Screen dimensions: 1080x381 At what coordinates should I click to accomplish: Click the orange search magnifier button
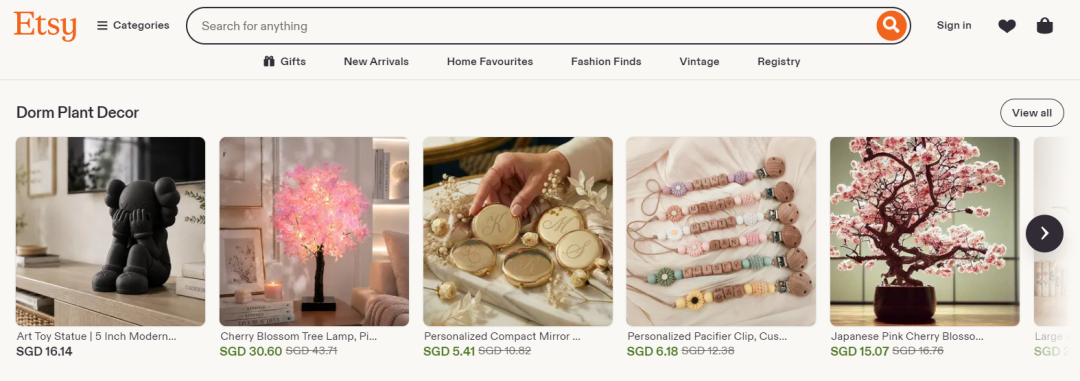[x=891, y=26]
